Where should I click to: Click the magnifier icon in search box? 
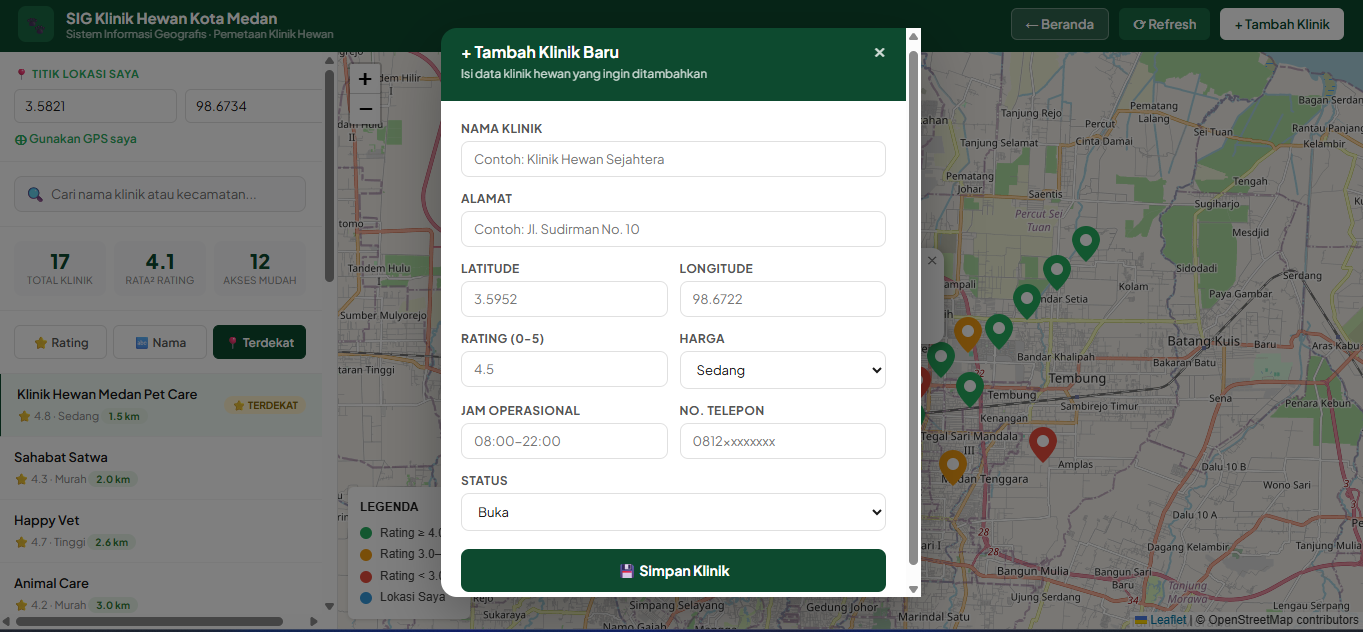[x=35, y=195]
